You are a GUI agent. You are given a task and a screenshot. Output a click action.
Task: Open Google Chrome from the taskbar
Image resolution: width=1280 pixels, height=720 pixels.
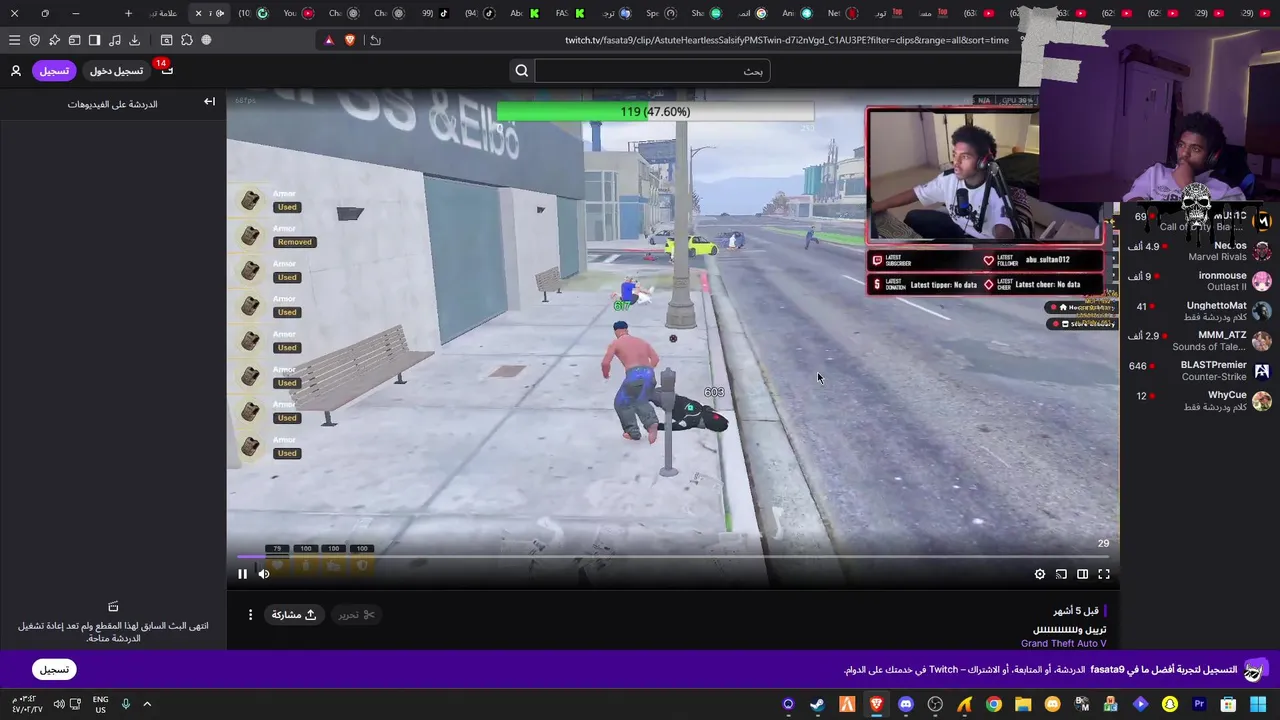pos(994,704)
